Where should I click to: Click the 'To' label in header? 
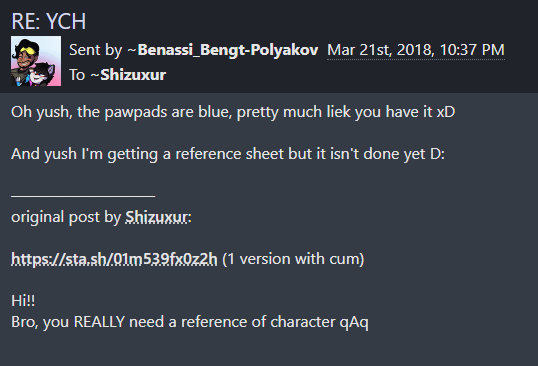(x=77, y=75)
